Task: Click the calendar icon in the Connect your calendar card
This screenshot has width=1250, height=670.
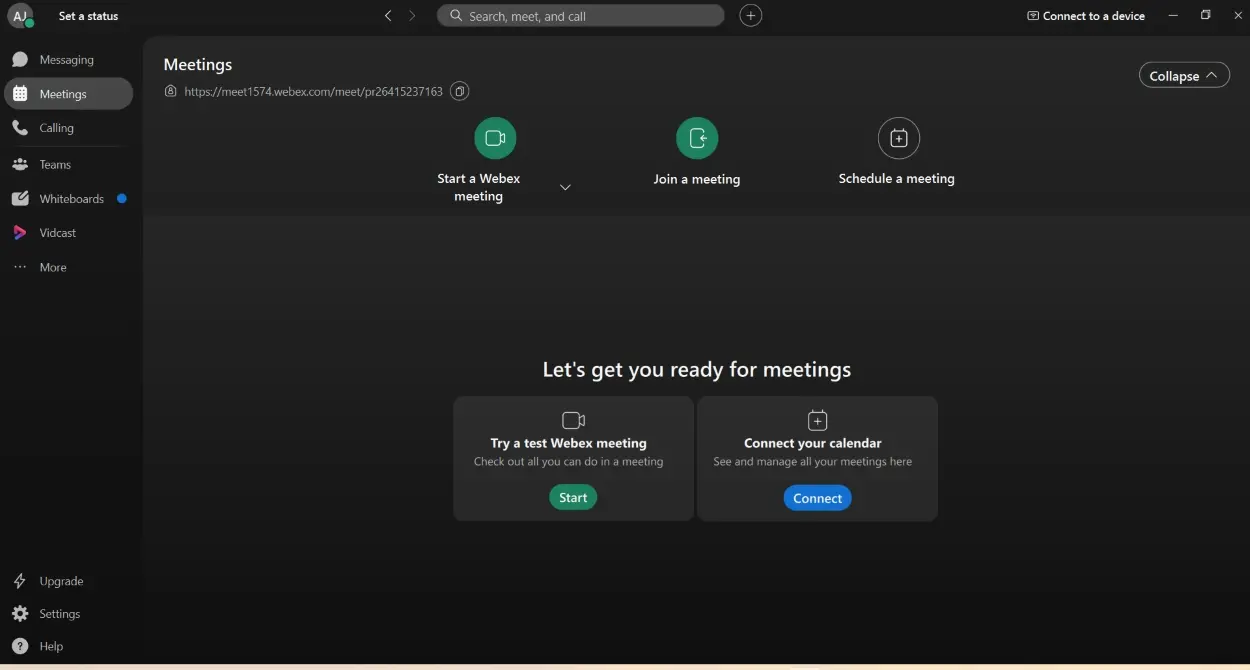Action: (x=817, y=420)
